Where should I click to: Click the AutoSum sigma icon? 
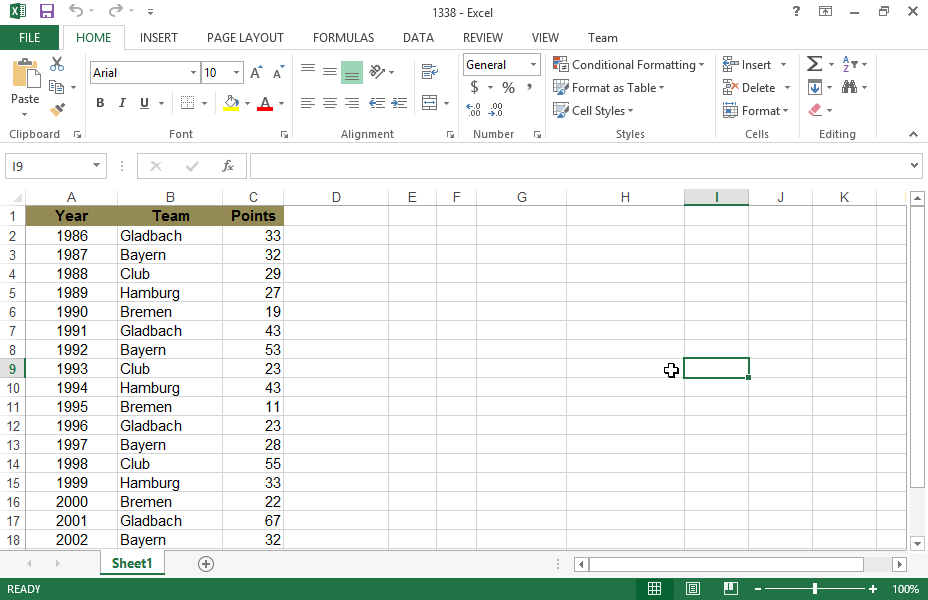(x=814, y=64)
